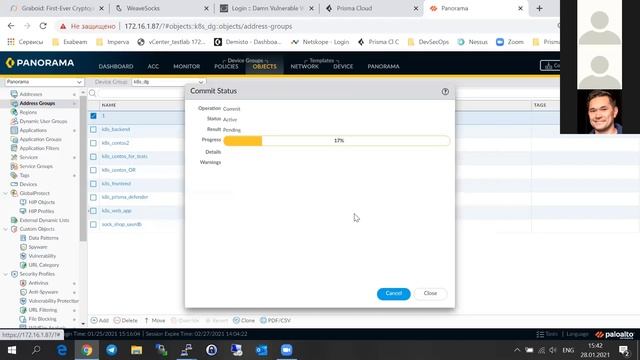The height and width of the screenshot is (360, 640).
Task: Check the k8s_contos_OR row checkbox
Action: click(x=93, y=170)
